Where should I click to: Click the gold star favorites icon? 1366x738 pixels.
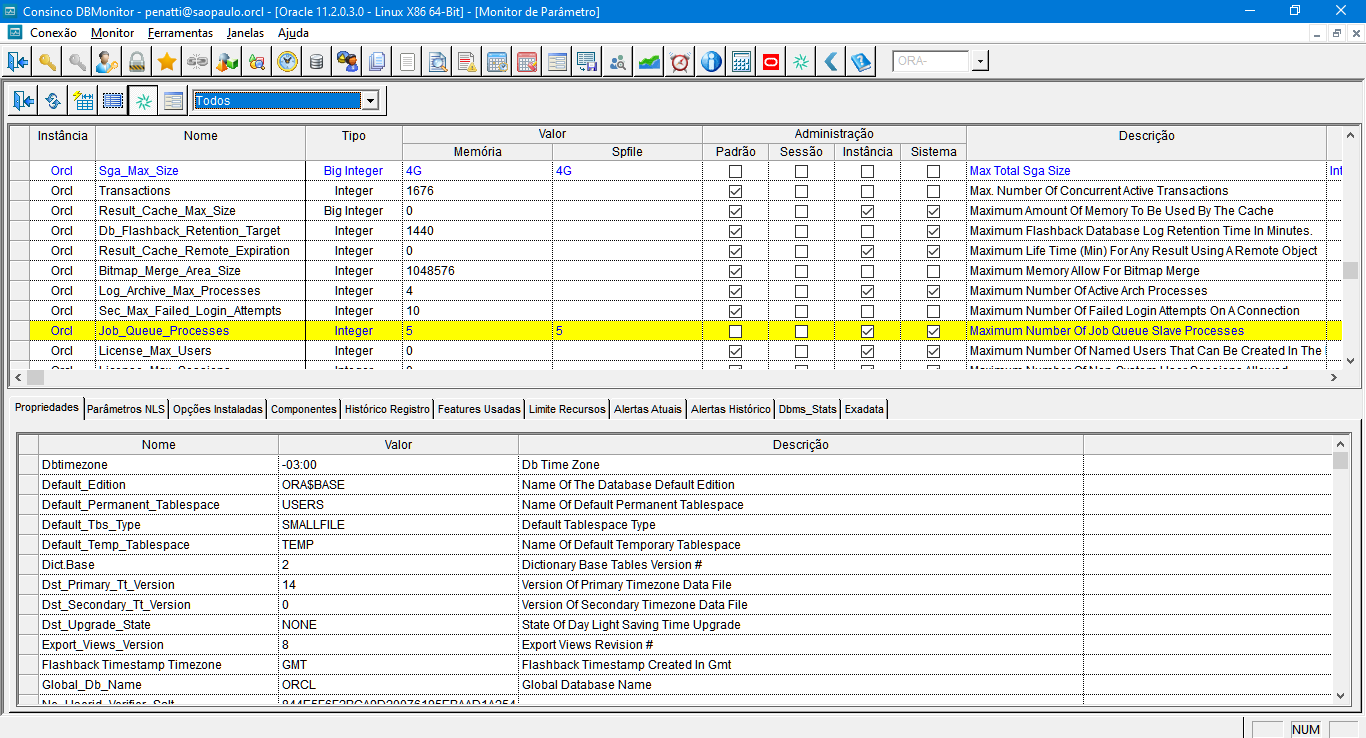point(167,62)
